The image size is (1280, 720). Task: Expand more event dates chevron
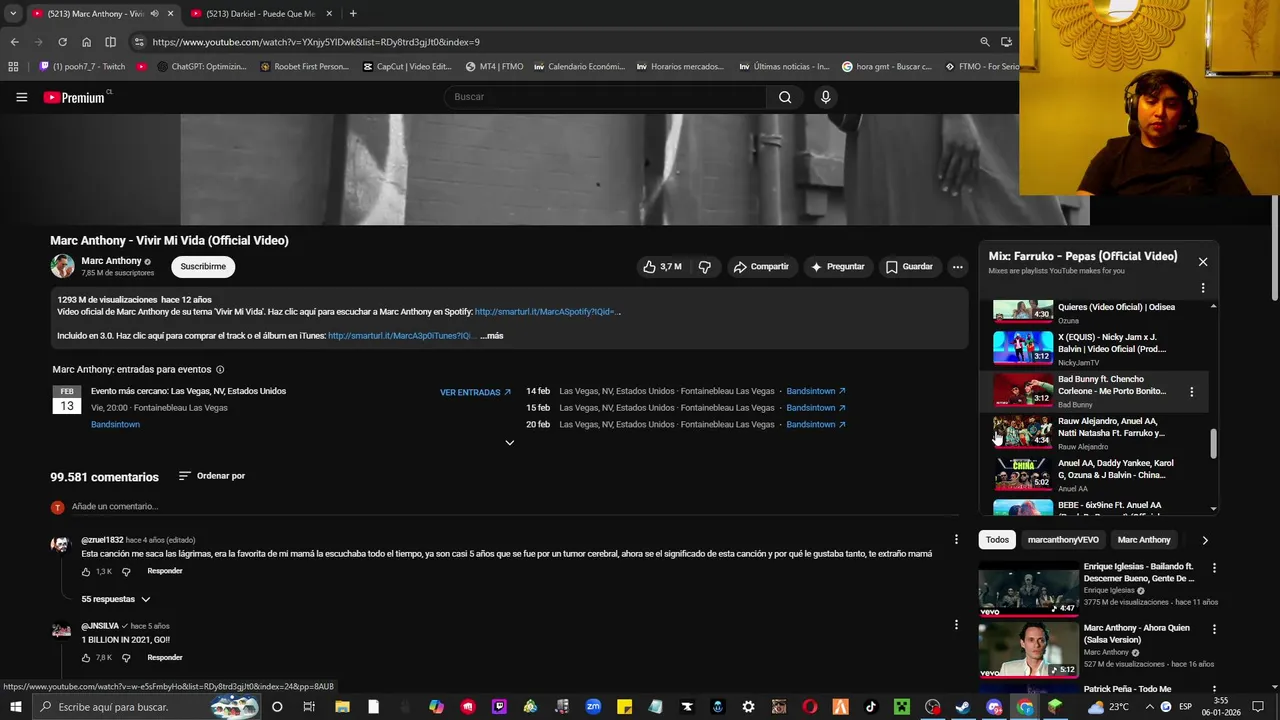point(509,443)
